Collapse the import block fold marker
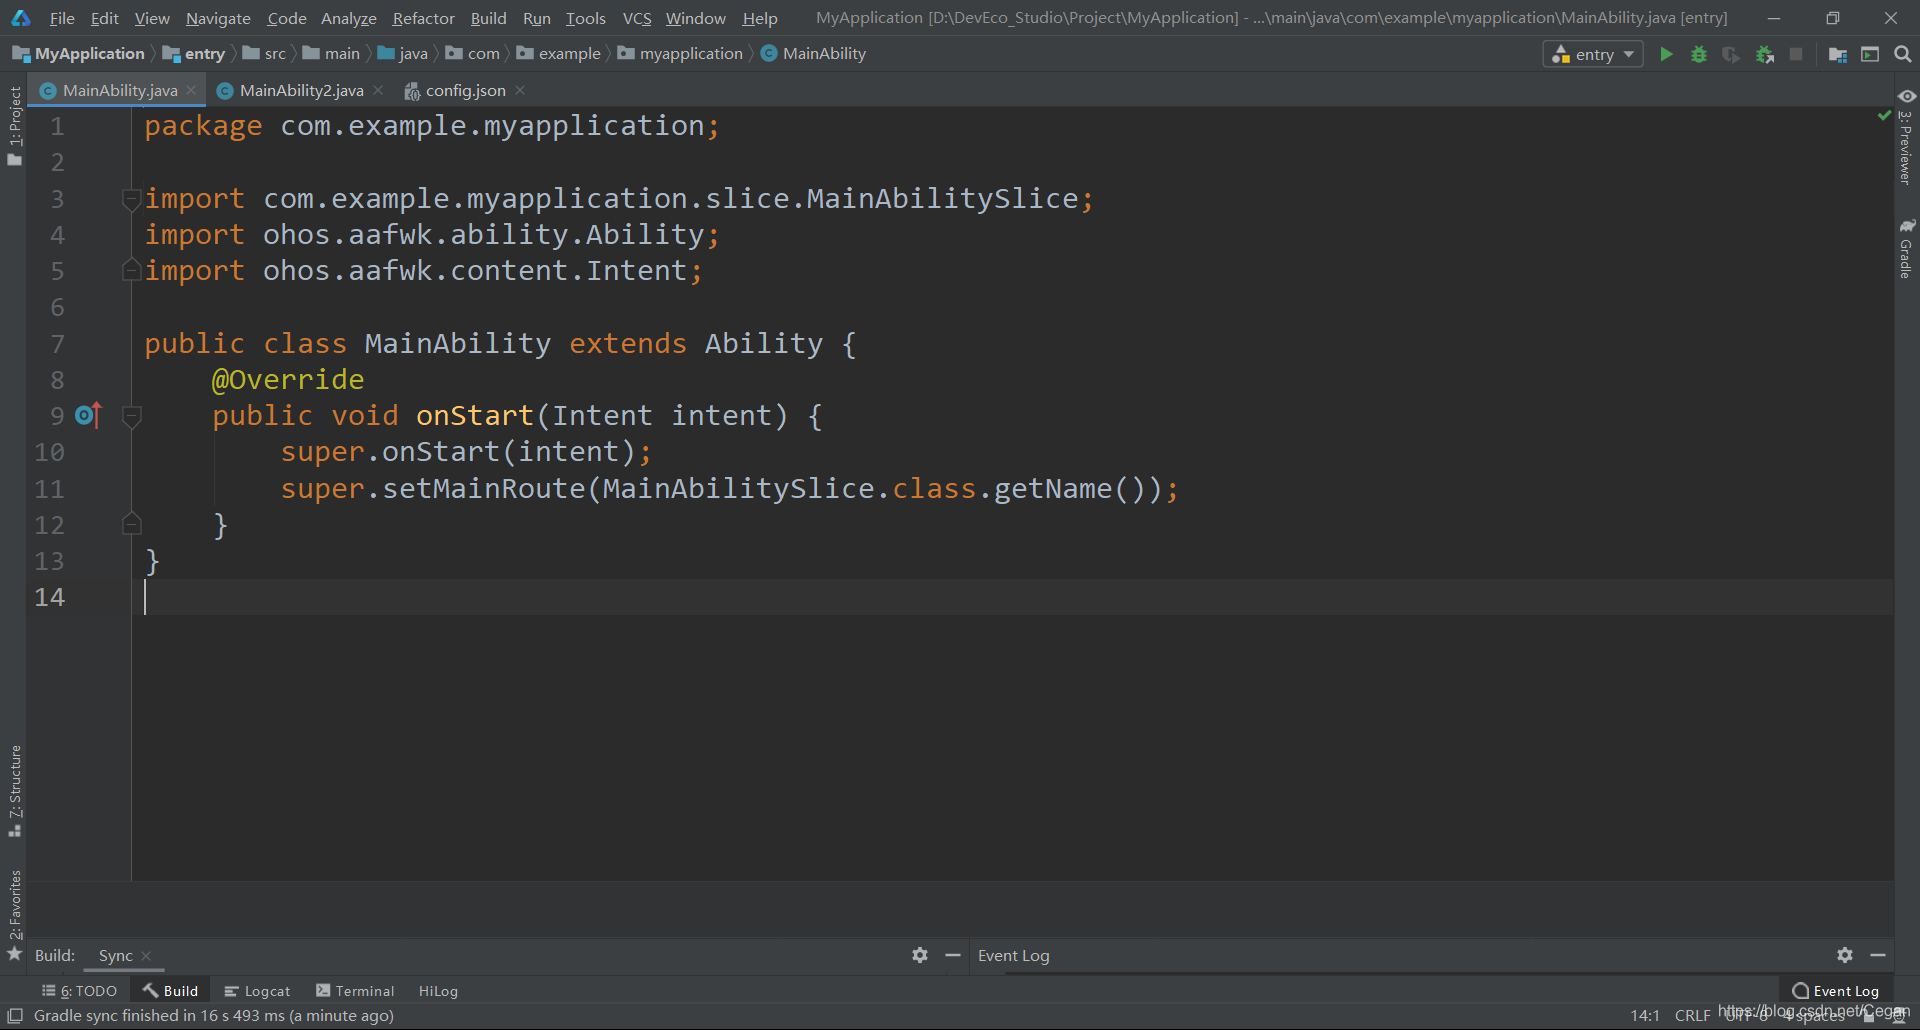Screen dimensions: 1920x1030 tap(131, 199)
